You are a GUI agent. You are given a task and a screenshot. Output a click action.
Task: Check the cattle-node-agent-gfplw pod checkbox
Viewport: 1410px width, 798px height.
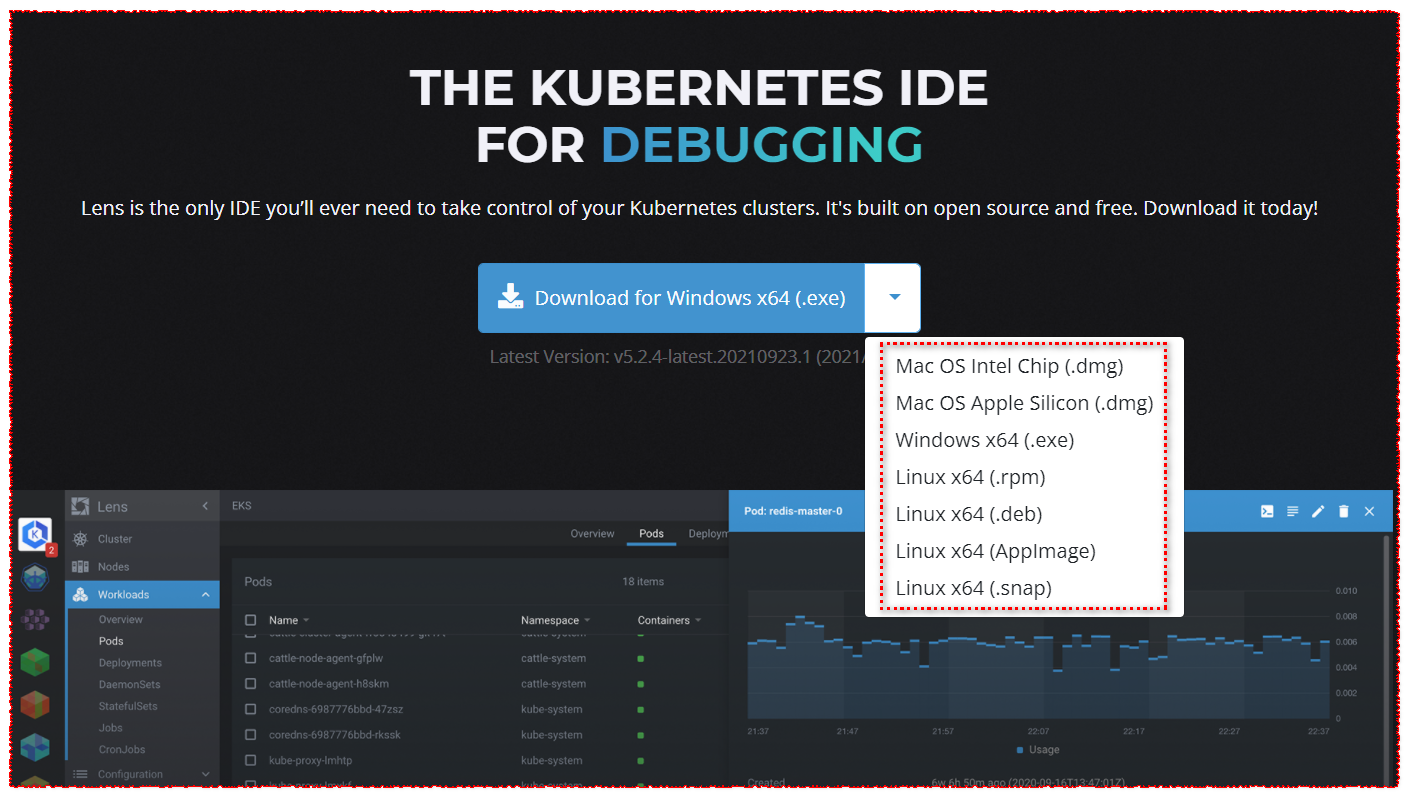click(x=251, y=659)
